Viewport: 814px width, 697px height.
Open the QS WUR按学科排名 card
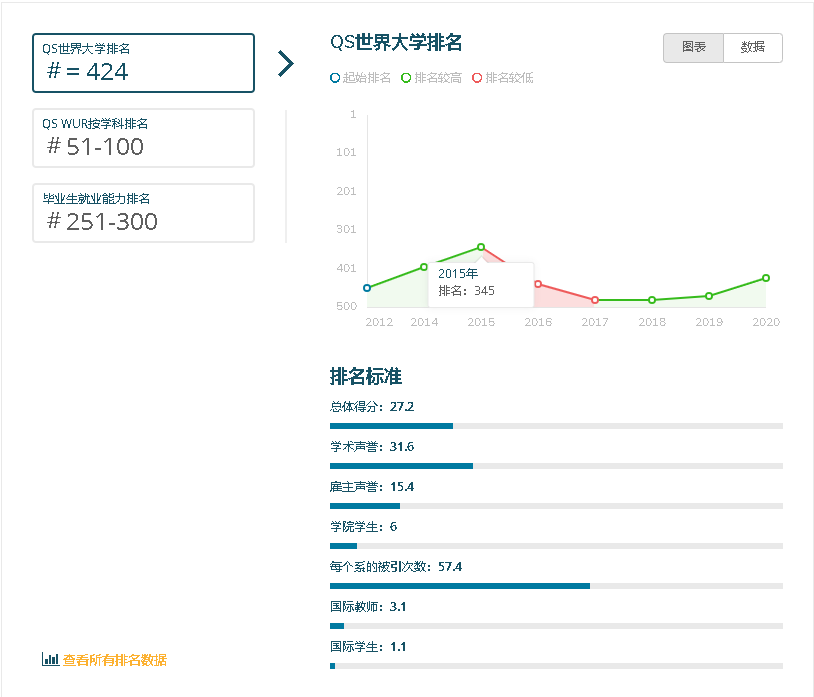(143, 137)
